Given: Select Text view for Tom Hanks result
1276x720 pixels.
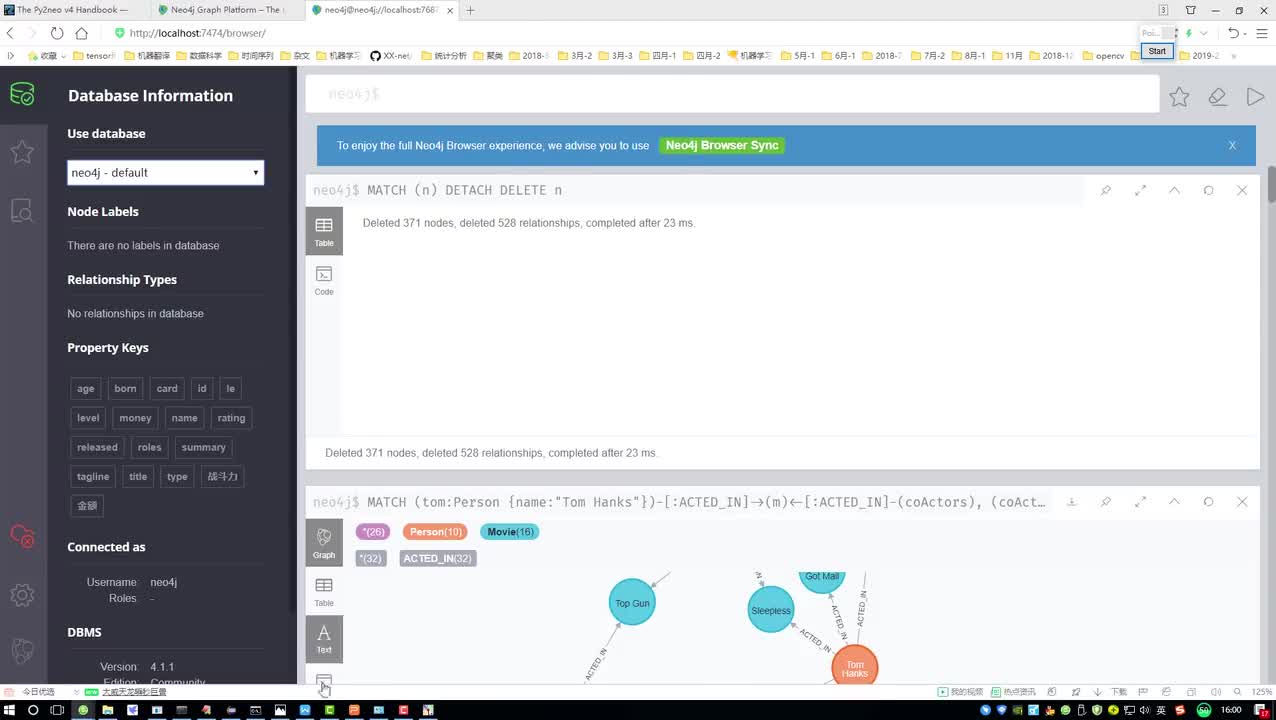Looking at the screenshot, I should 324,639.
